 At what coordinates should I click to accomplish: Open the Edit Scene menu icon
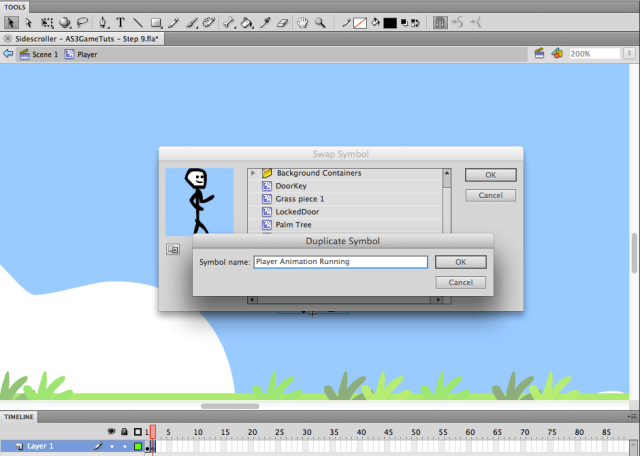coord(539,53)
